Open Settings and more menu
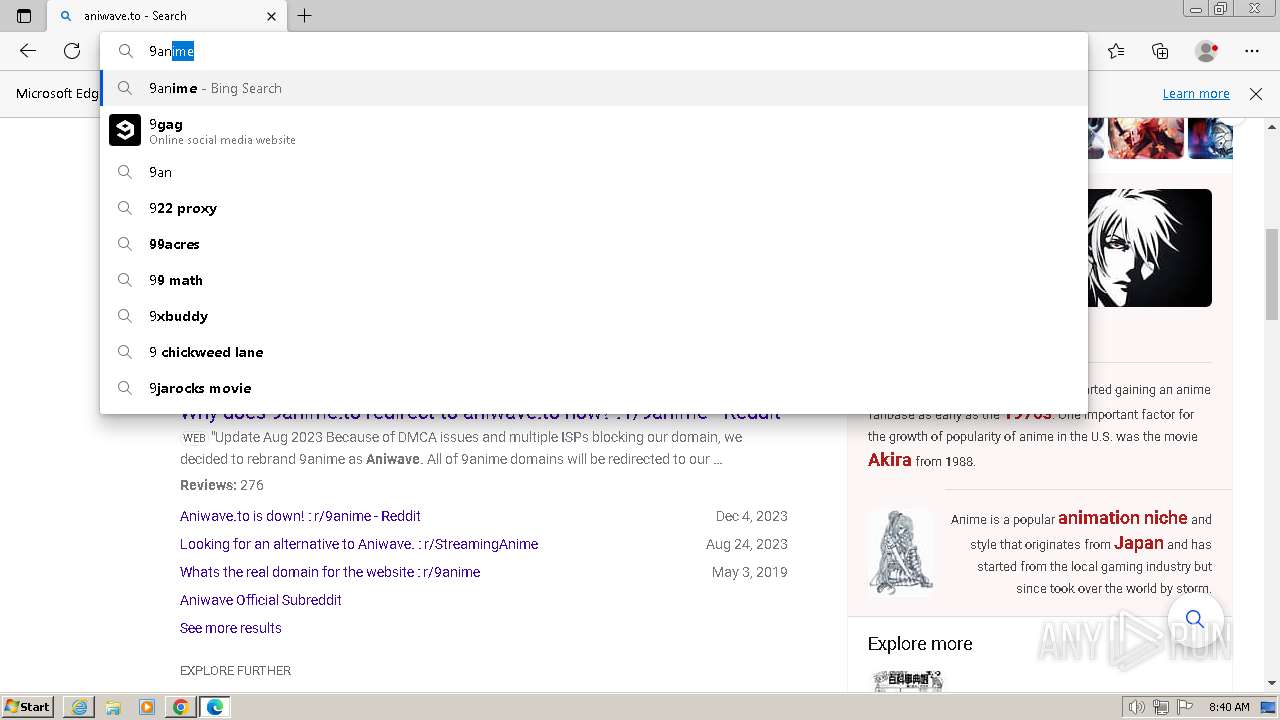This screenshot has height=720, width=1280. click(1252, 51)
